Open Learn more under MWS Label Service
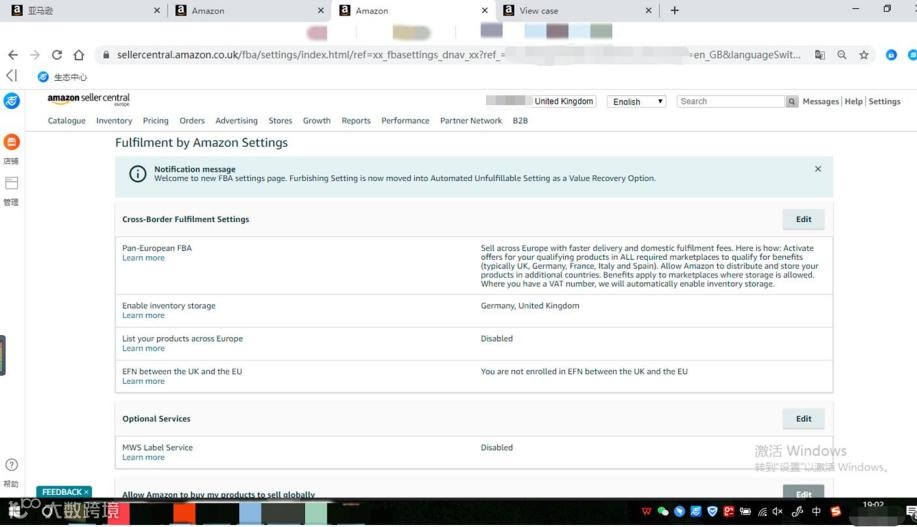 pyautogui.click(x=143, y=457)
